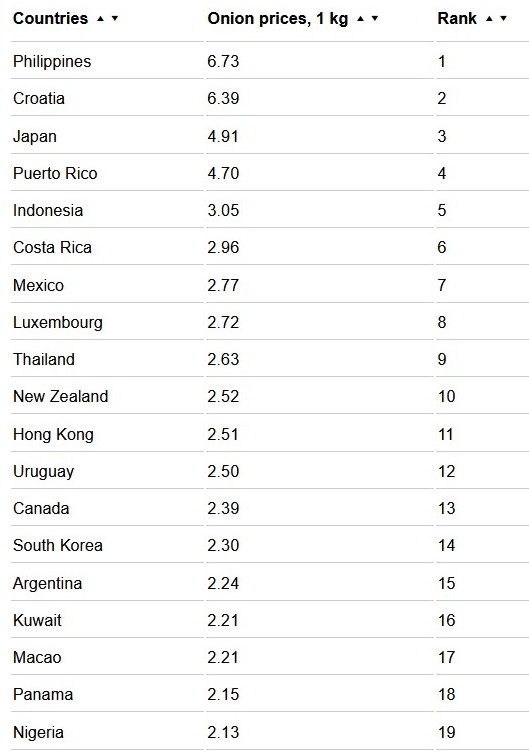Screen dimensions: 529x756
Task: Select the Croatia country cell
Action: tap(39, 98)
